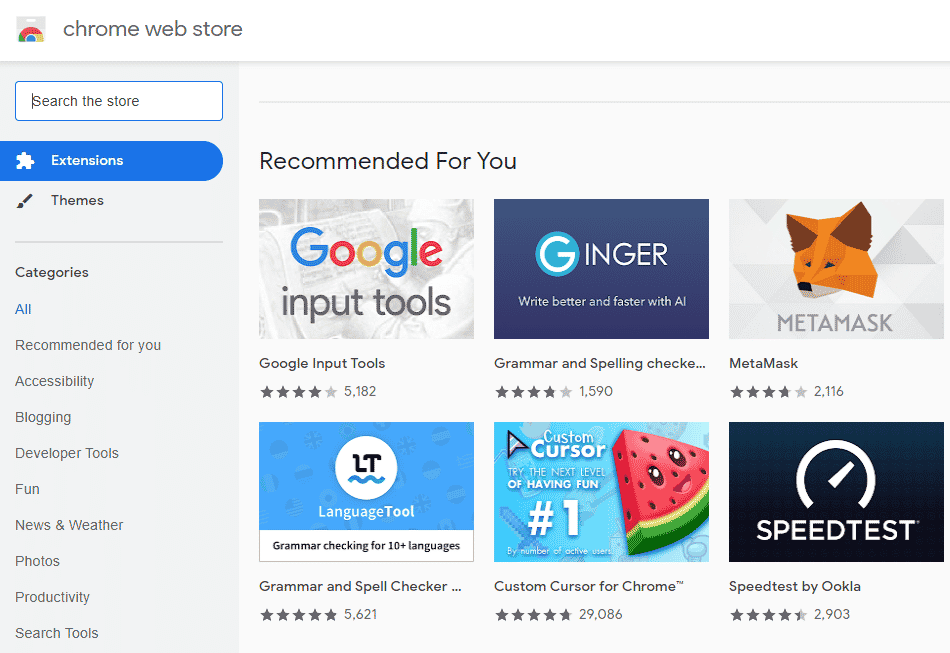950x653 pixels.
Task: Focus the Search the store field
Action: [119, 101]
